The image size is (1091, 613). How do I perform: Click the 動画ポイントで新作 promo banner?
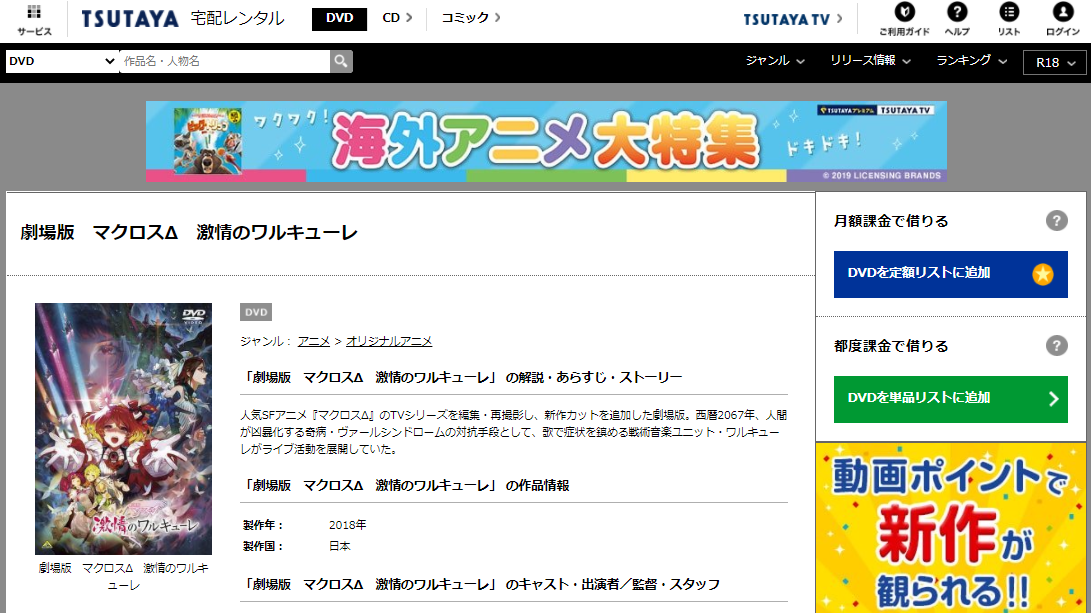tap(950, 528)
